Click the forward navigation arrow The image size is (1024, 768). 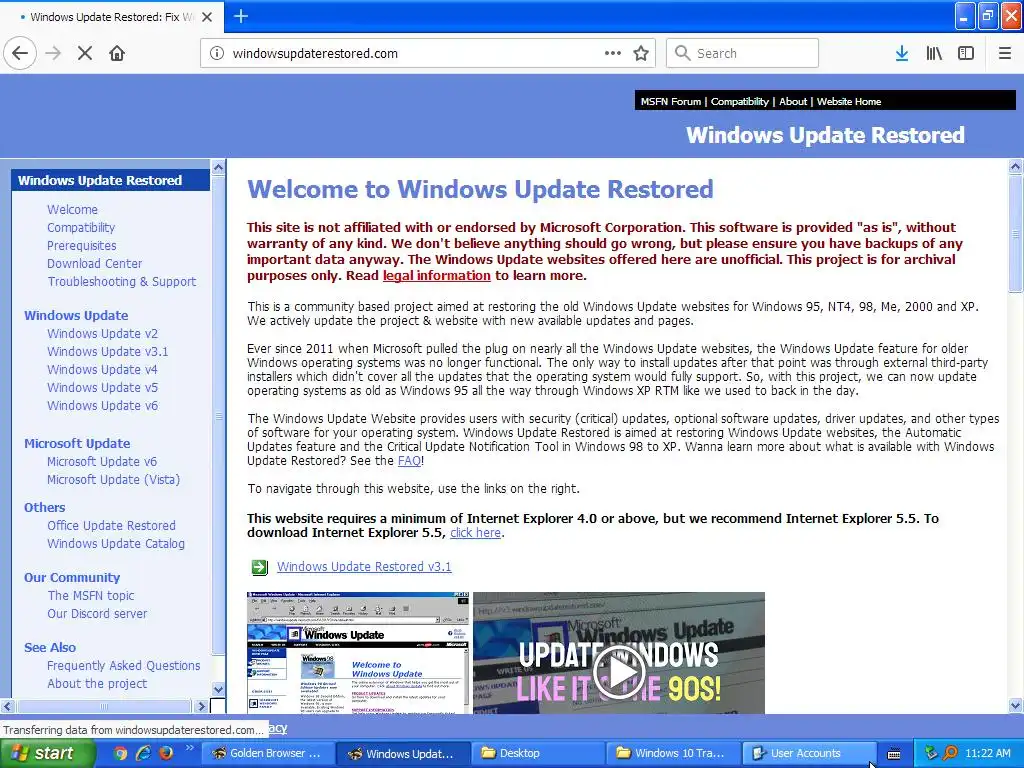pos(54,54)
